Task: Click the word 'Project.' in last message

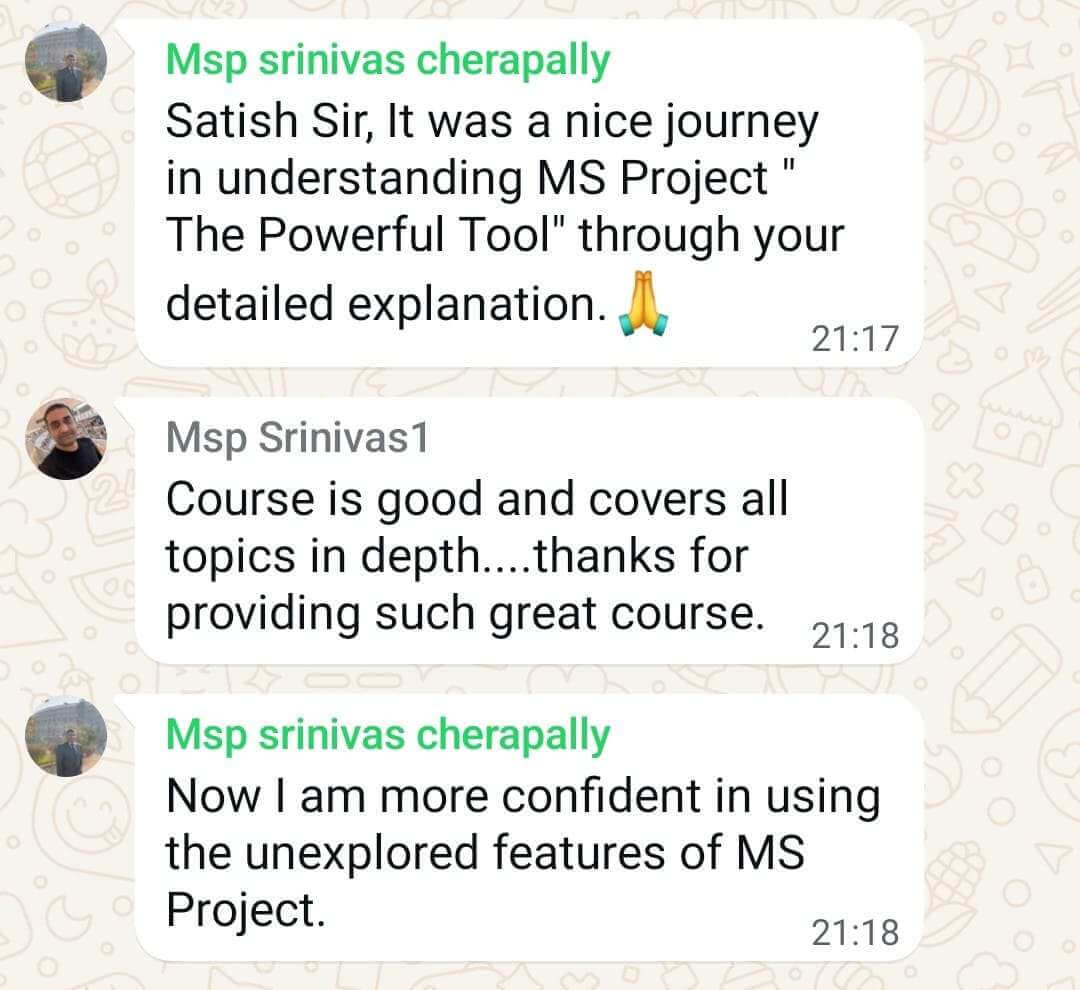Action: coord(245,910)
